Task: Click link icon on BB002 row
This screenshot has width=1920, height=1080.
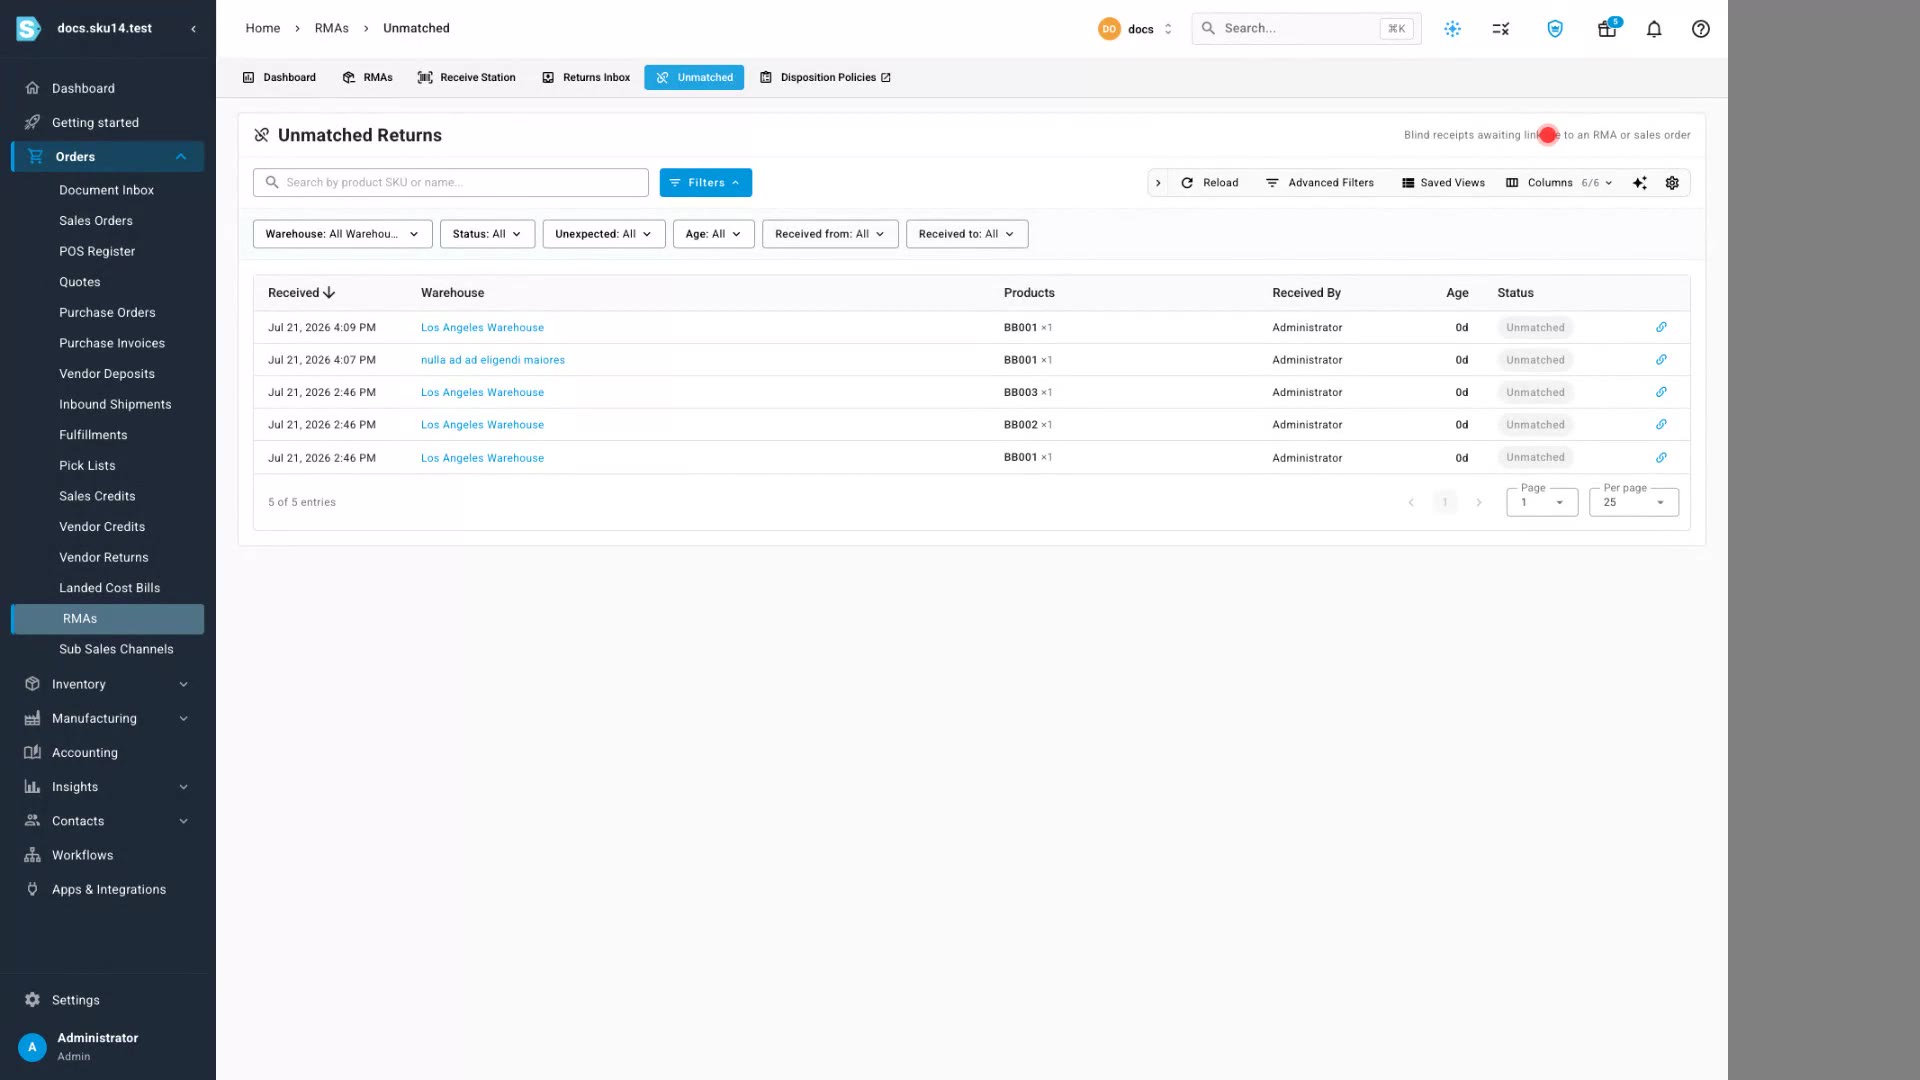Action: point(1661,424)
